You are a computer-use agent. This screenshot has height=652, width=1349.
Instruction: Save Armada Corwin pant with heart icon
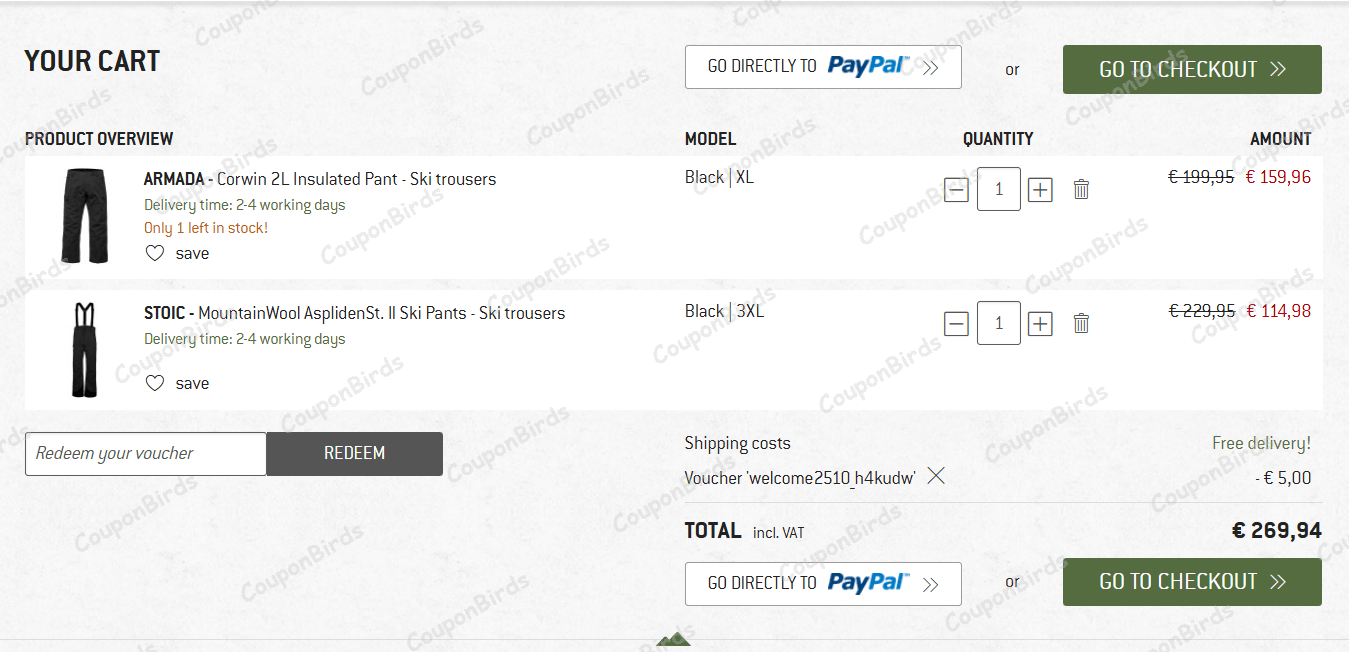pos(155,253)
